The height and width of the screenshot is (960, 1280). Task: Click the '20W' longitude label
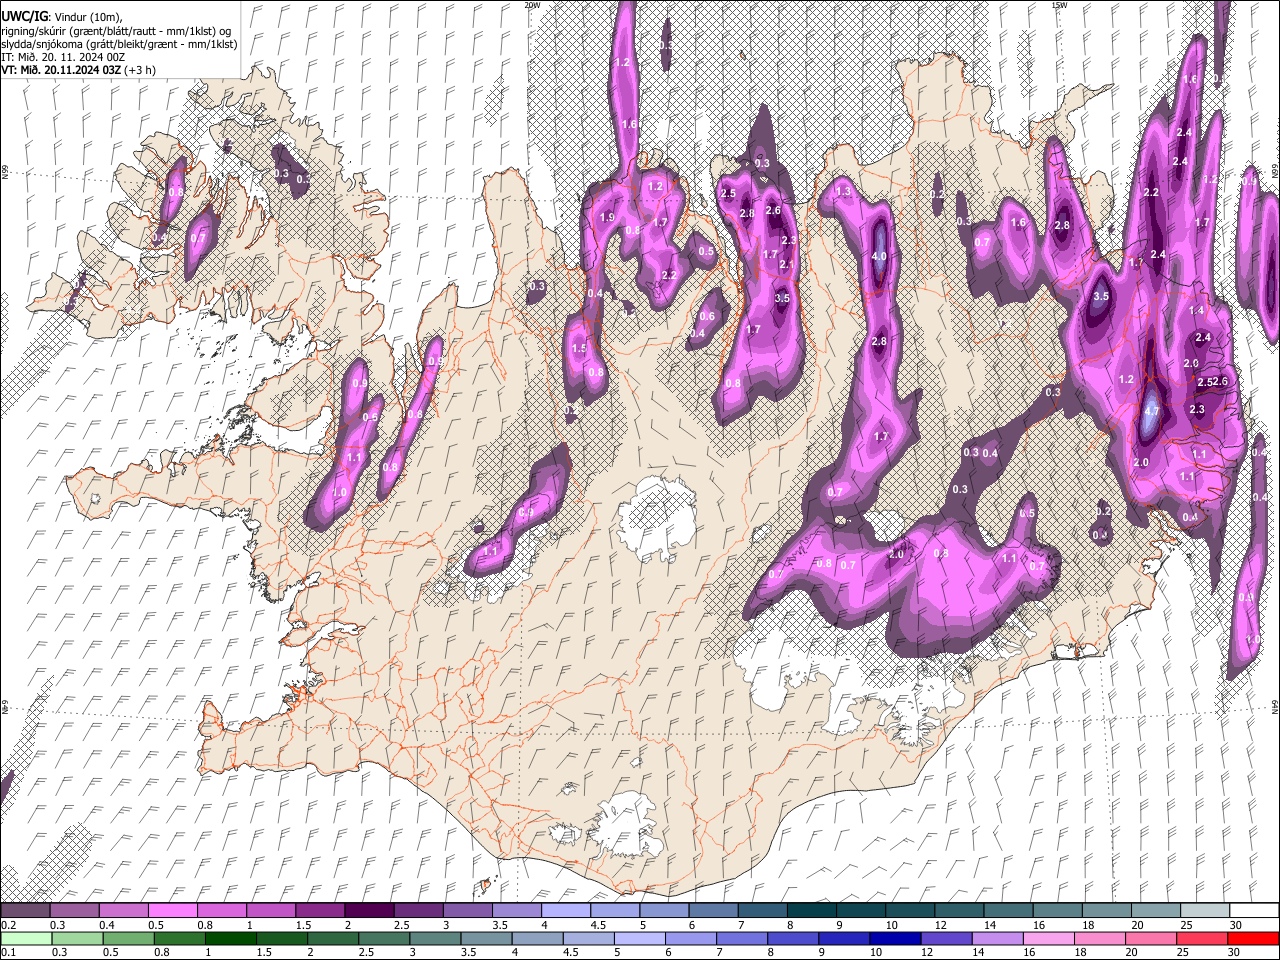(532, 5)
